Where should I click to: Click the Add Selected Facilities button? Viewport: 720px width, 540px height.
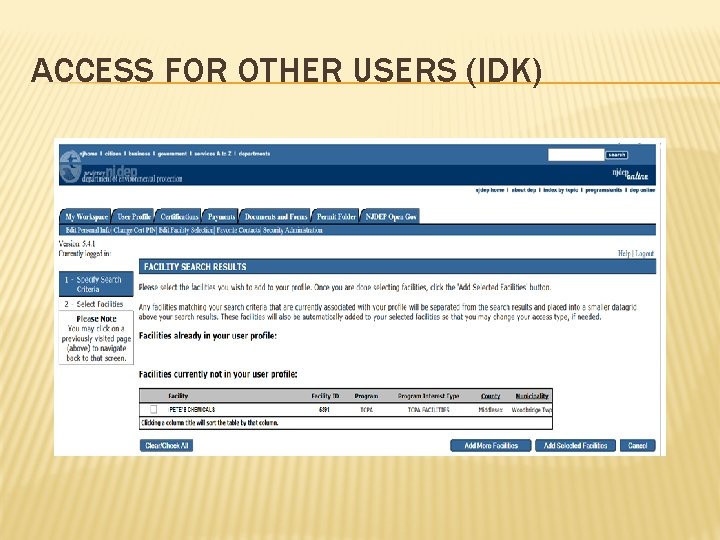(x=575, y=445)
